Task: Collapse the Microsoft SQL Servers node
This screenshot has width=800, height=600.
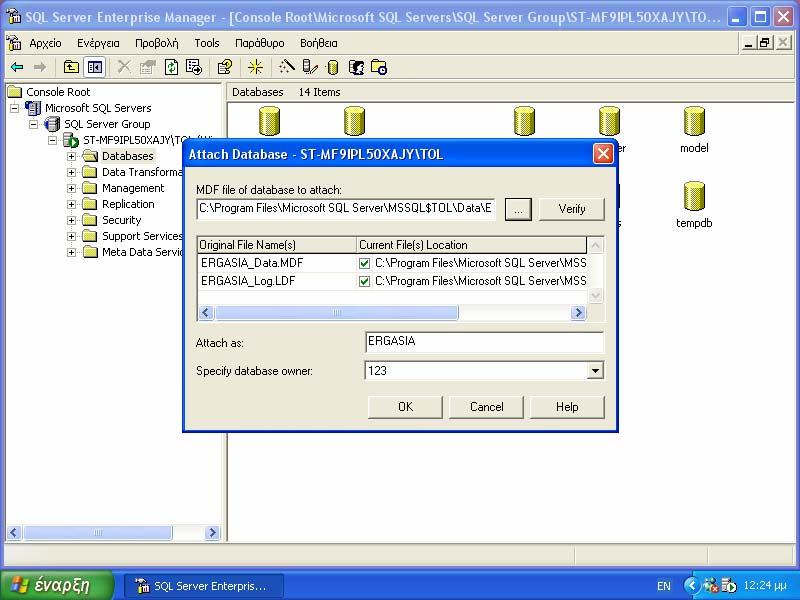Action: (x=15, y=108)
